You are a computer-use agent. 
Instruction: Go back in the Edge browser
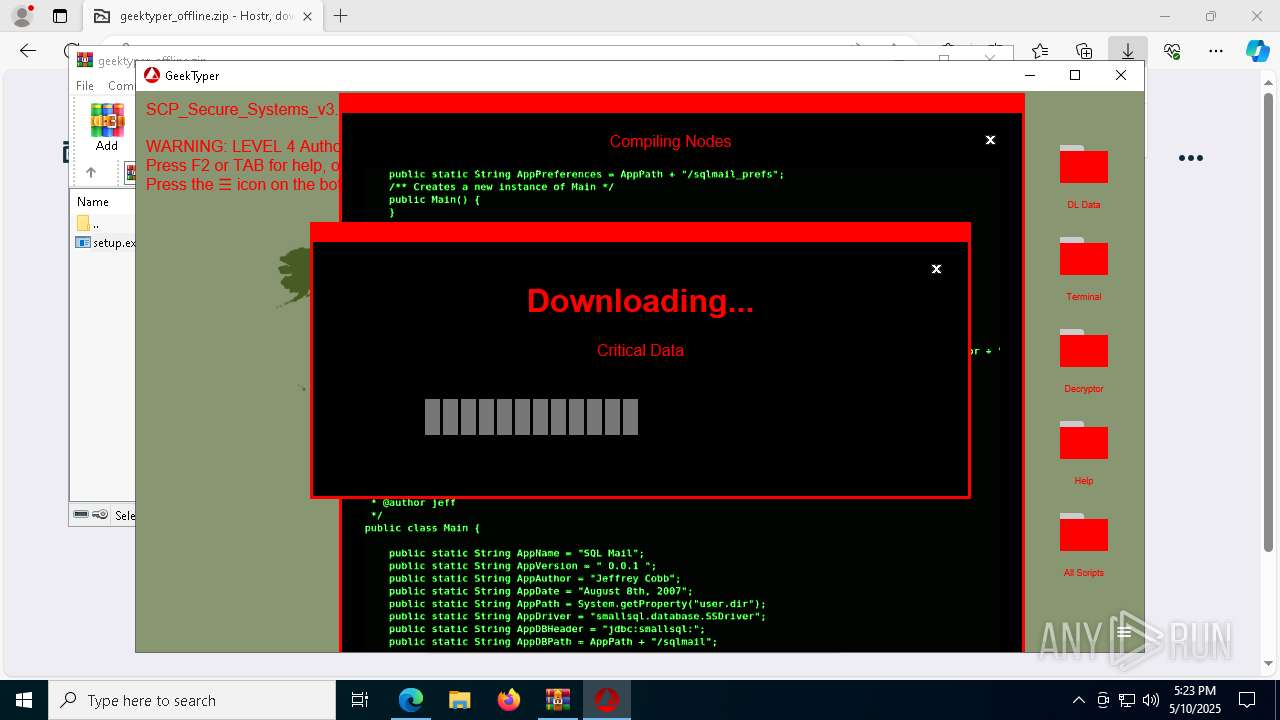click(28, 51)
